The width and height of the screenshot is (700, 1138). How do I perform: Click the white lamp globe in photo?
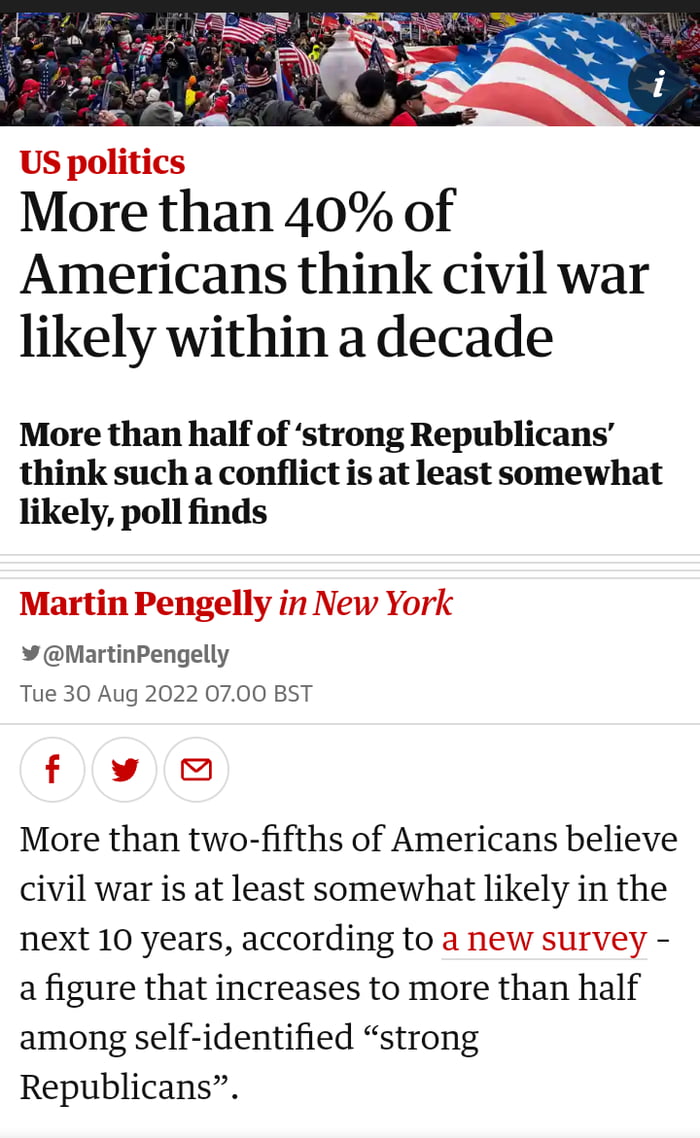click(x=343, y=58)
